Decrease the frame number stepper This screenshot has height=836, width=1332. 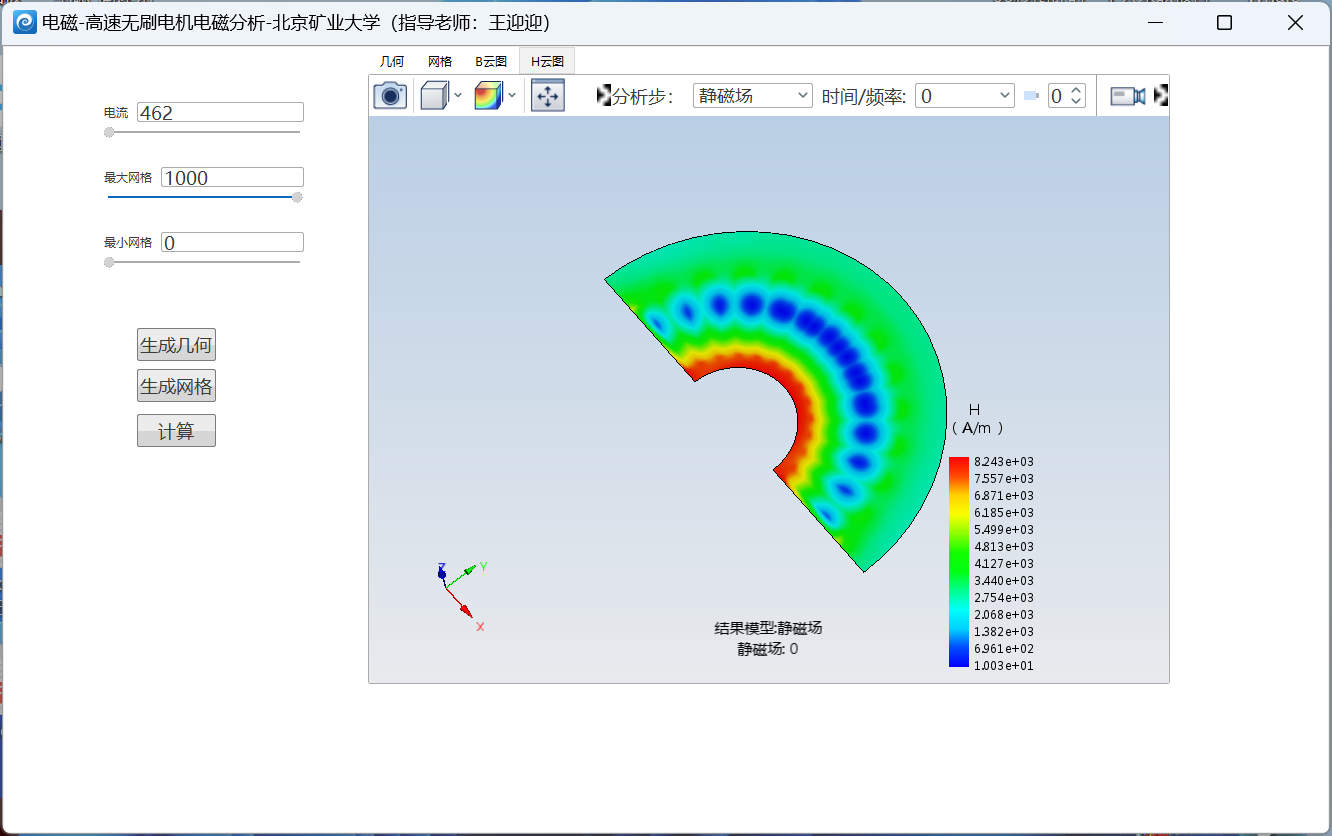[x=1076, y=101]
